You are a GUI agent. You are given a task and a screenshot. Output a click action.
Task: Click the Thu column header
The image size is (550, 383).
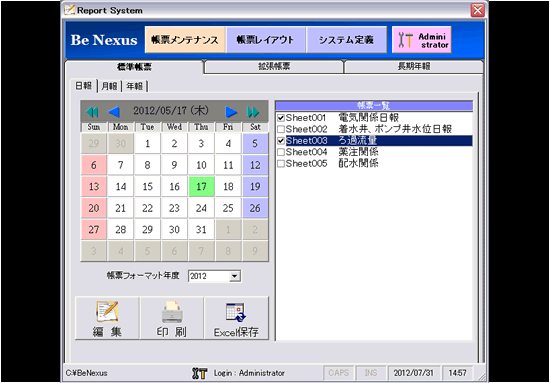tap(201, 127)
